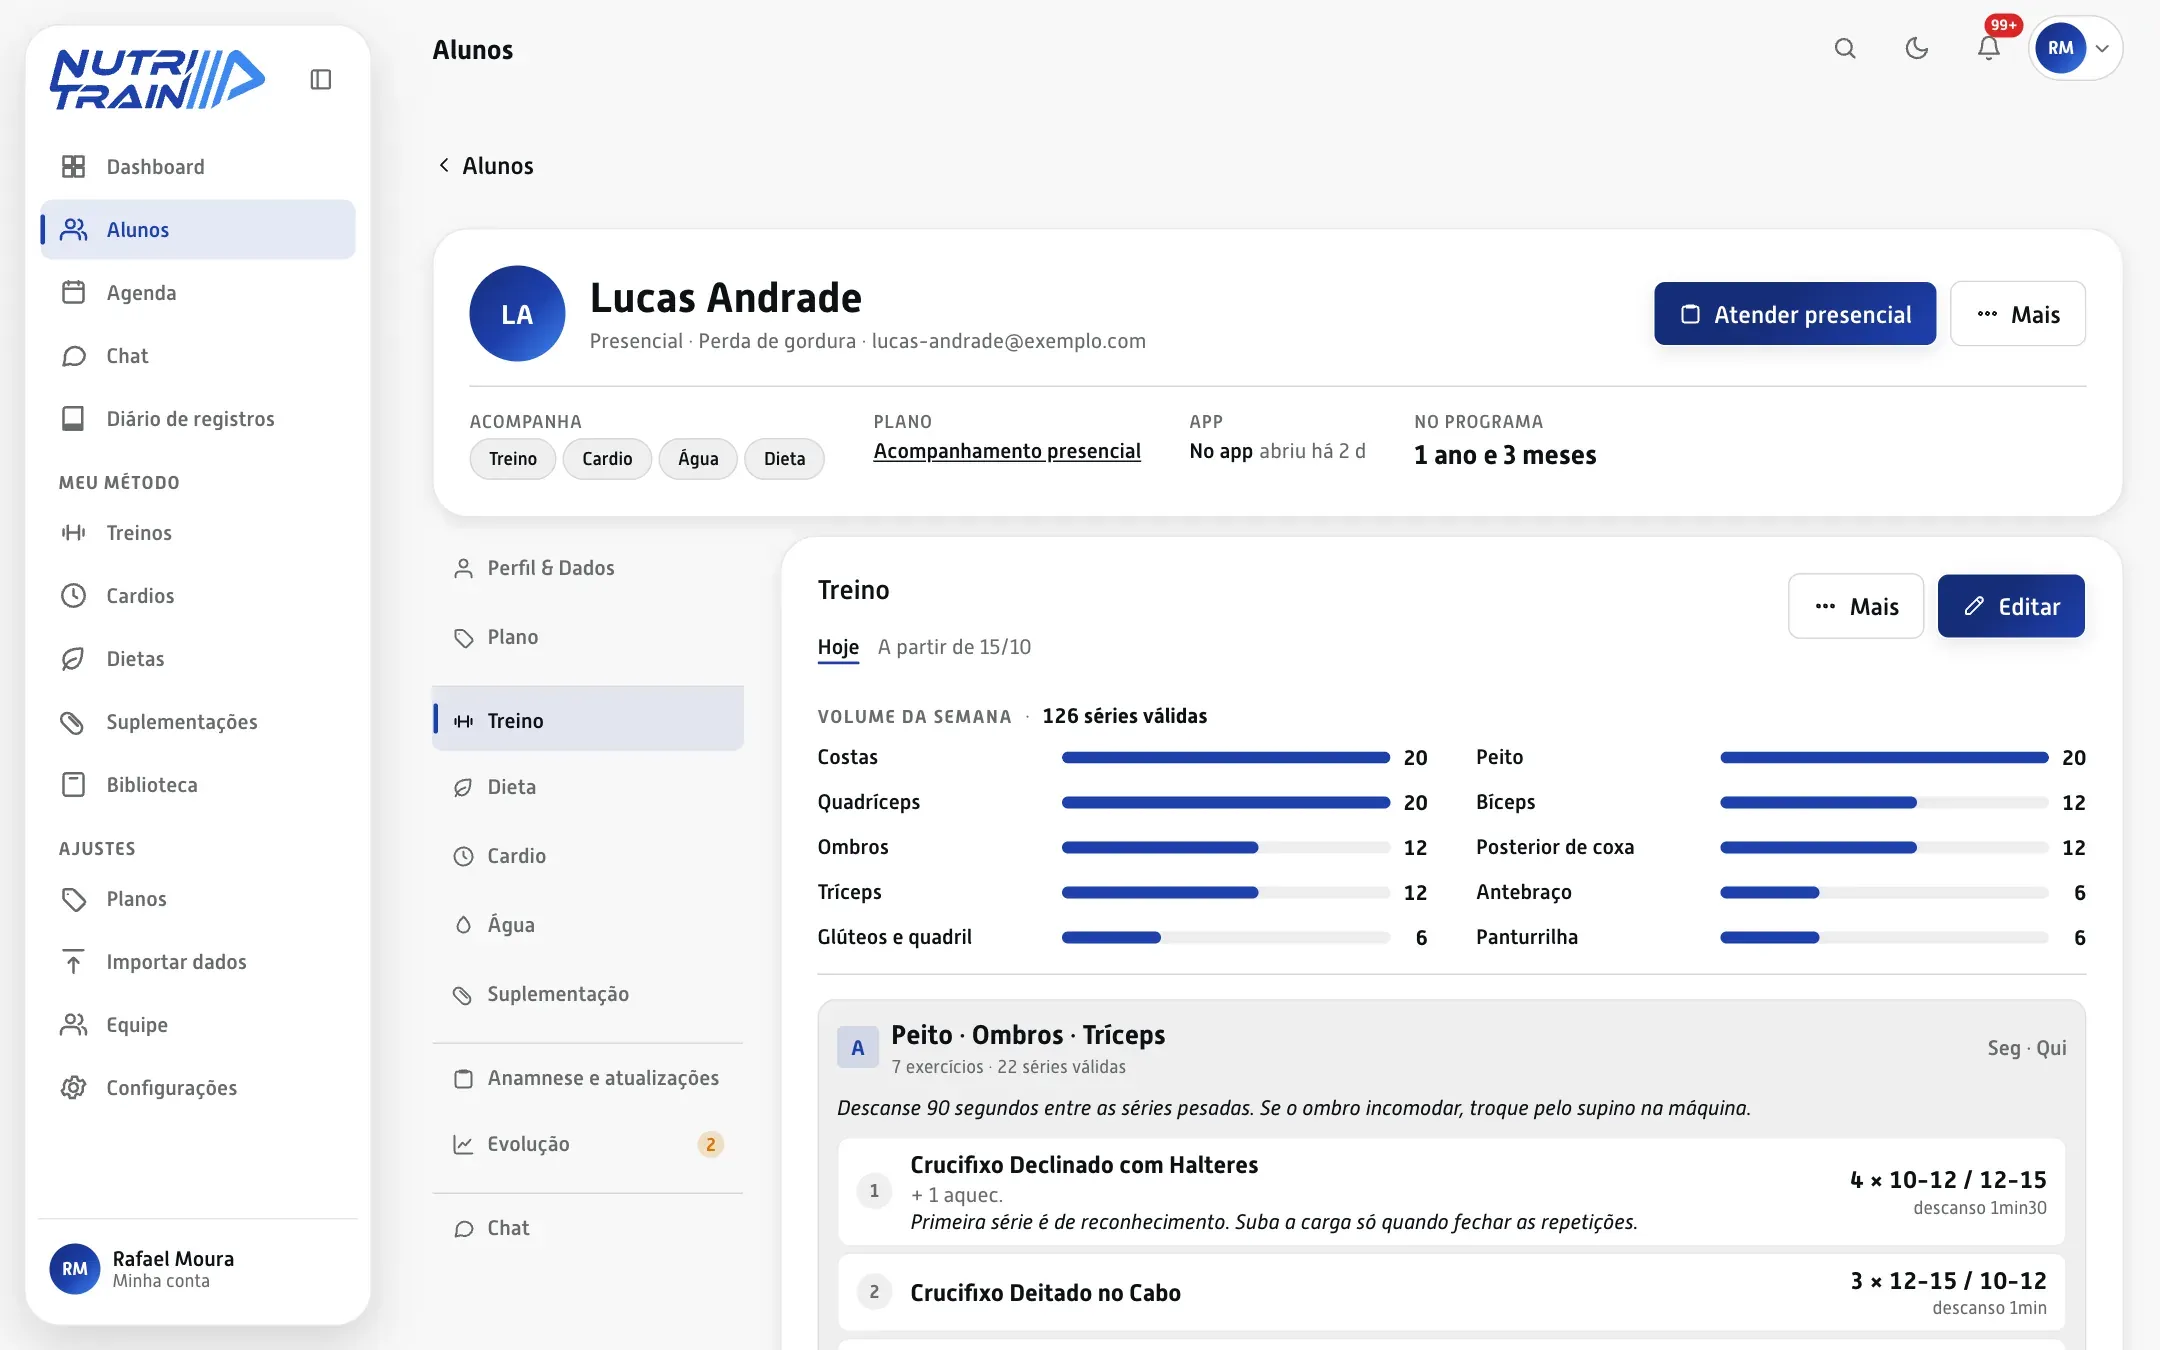Toggle dark mode moon icon
Viewport: 2160px width, 1350px height.
point(1916,48)
